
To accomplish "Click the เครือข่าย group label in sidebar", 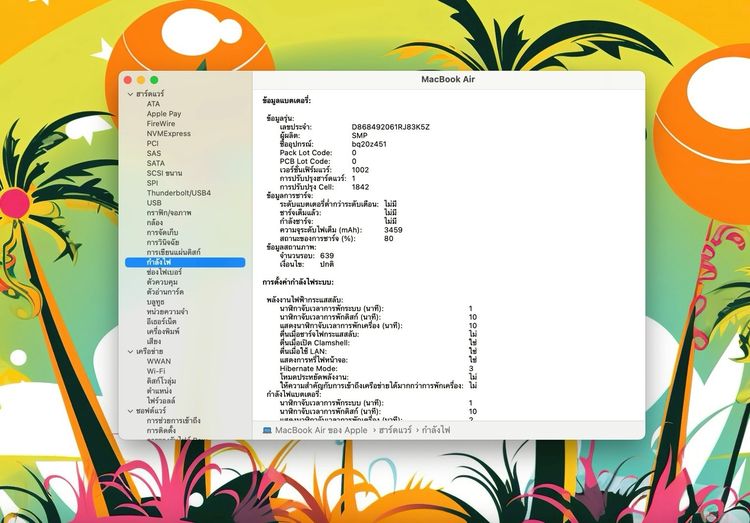I will (149, 351).
